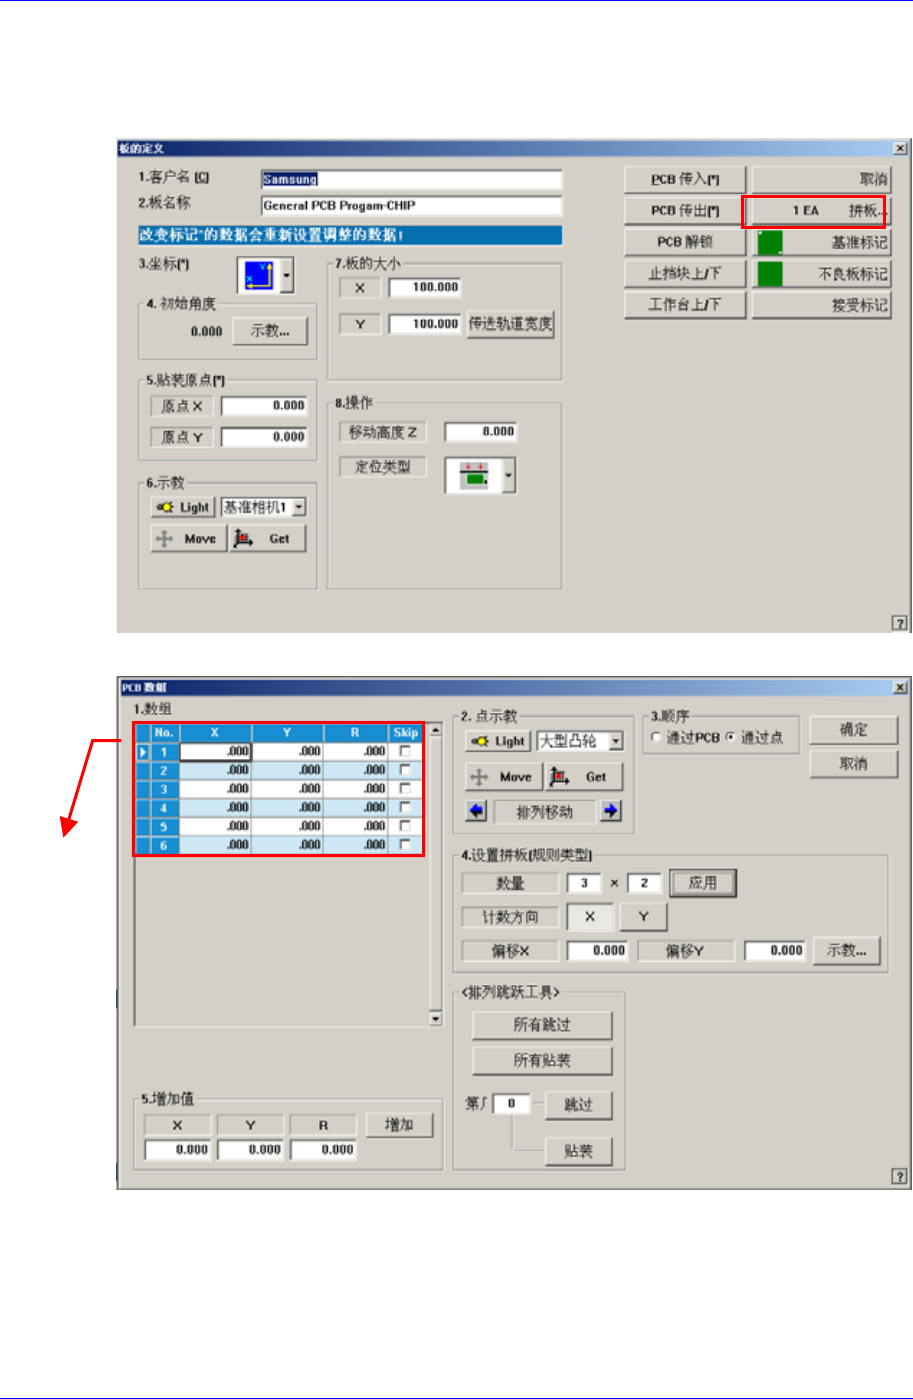The width and height of the screenshot is (913, 1399).
Task: Click Get button in PCB 数组 dialog
Action: 583,776
